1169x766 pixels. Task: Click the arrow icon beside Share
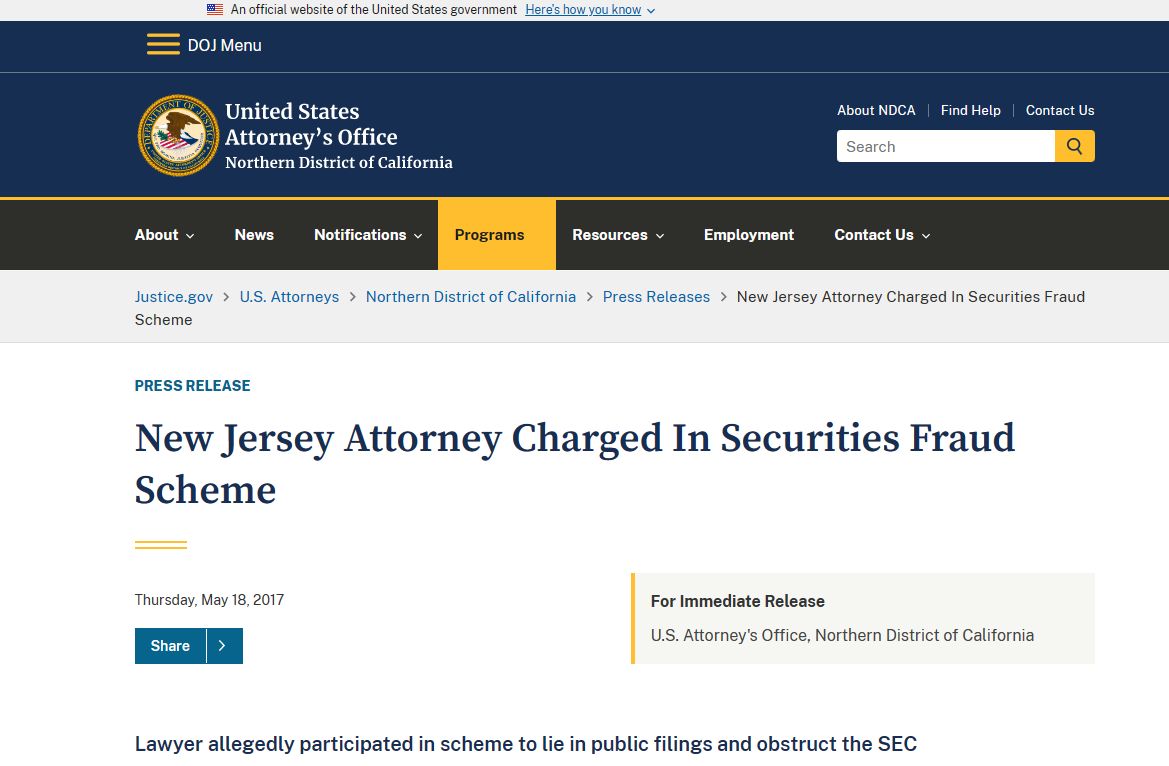click(x=223, y=646)
